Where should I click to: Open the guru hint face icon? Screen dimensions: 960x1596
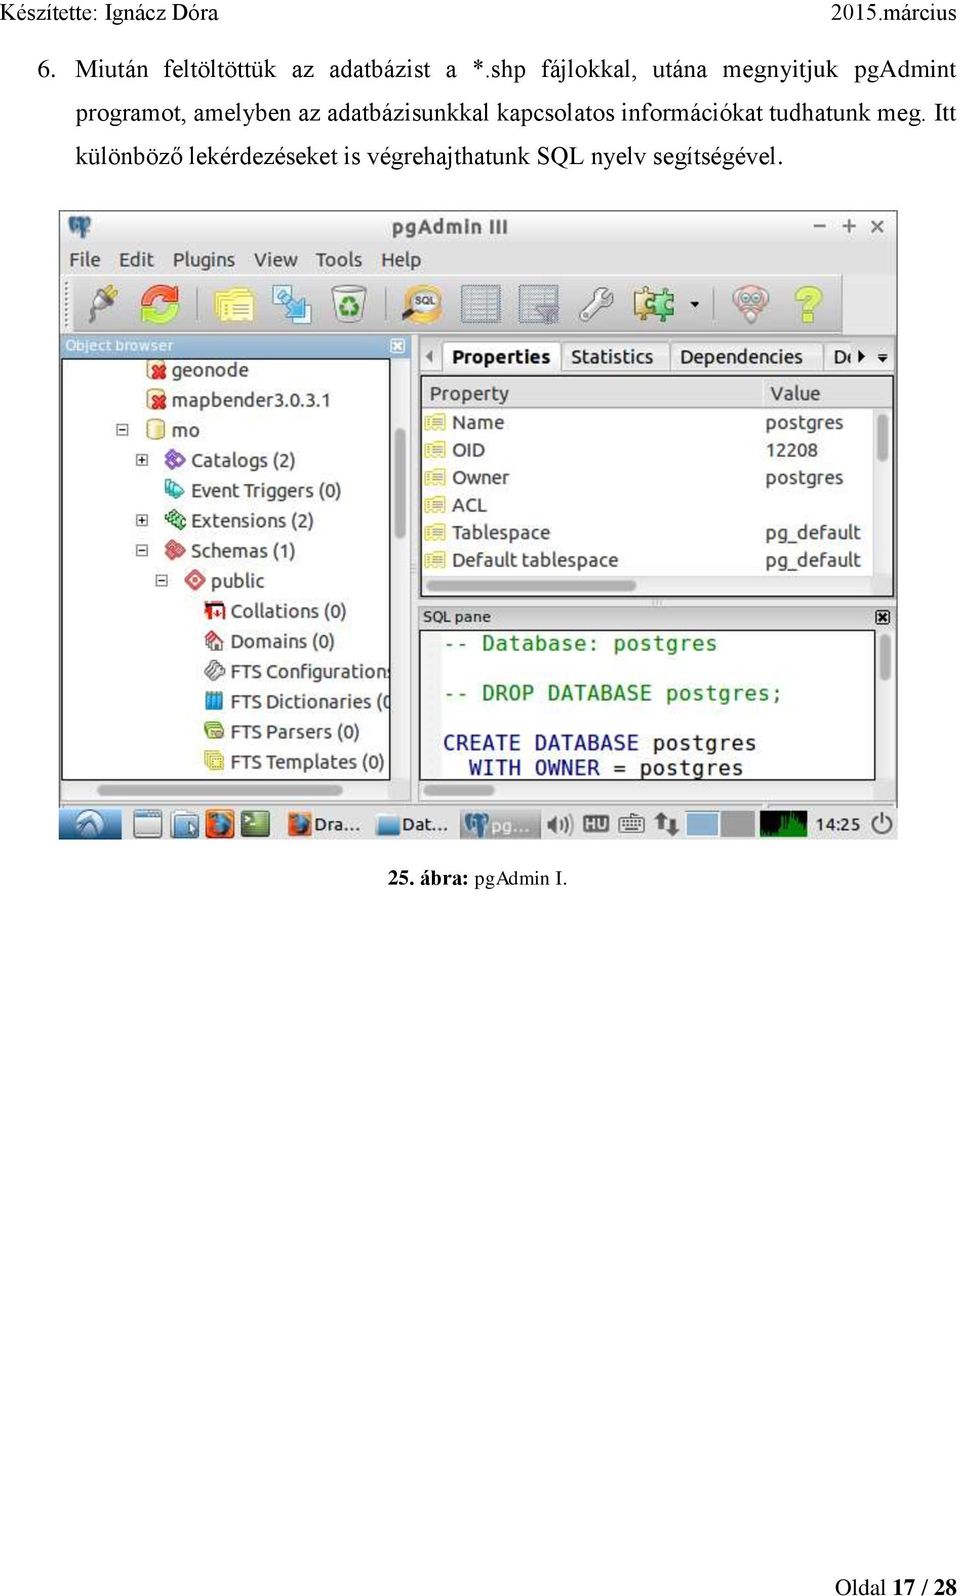(x=751, y=303)
